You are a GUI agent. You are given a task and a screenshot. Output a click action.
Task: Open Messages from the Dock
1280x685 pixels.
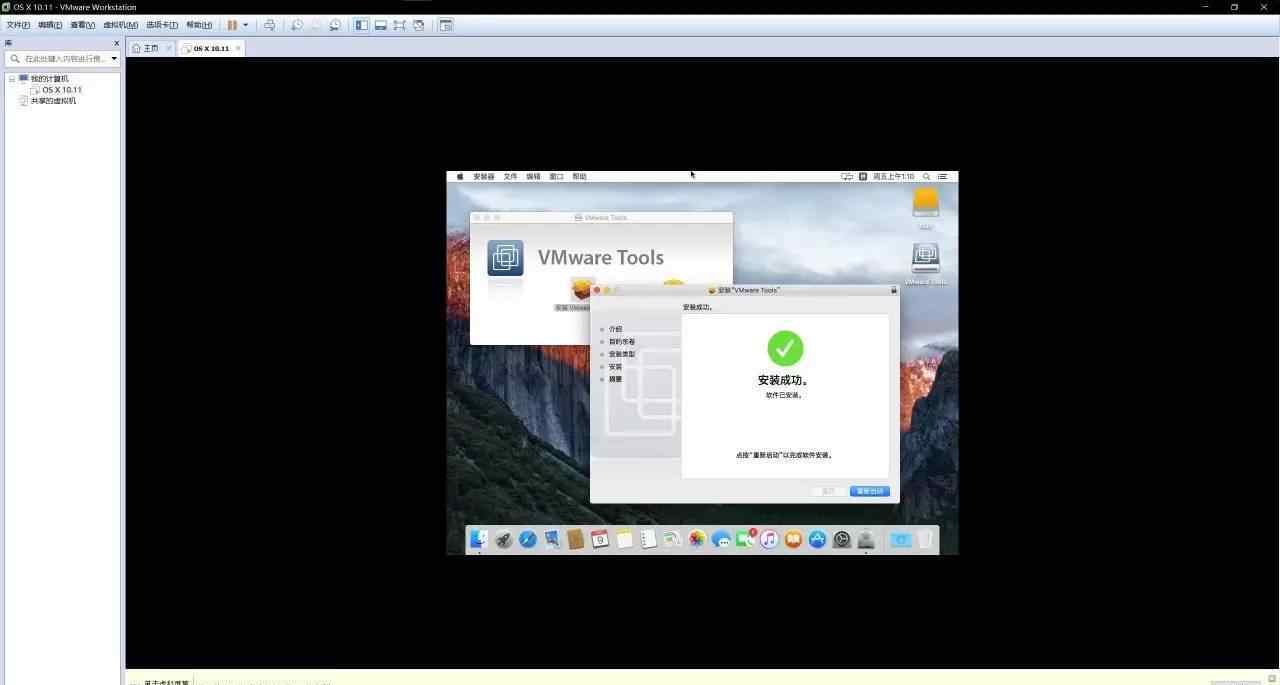(x=721, y=539)
